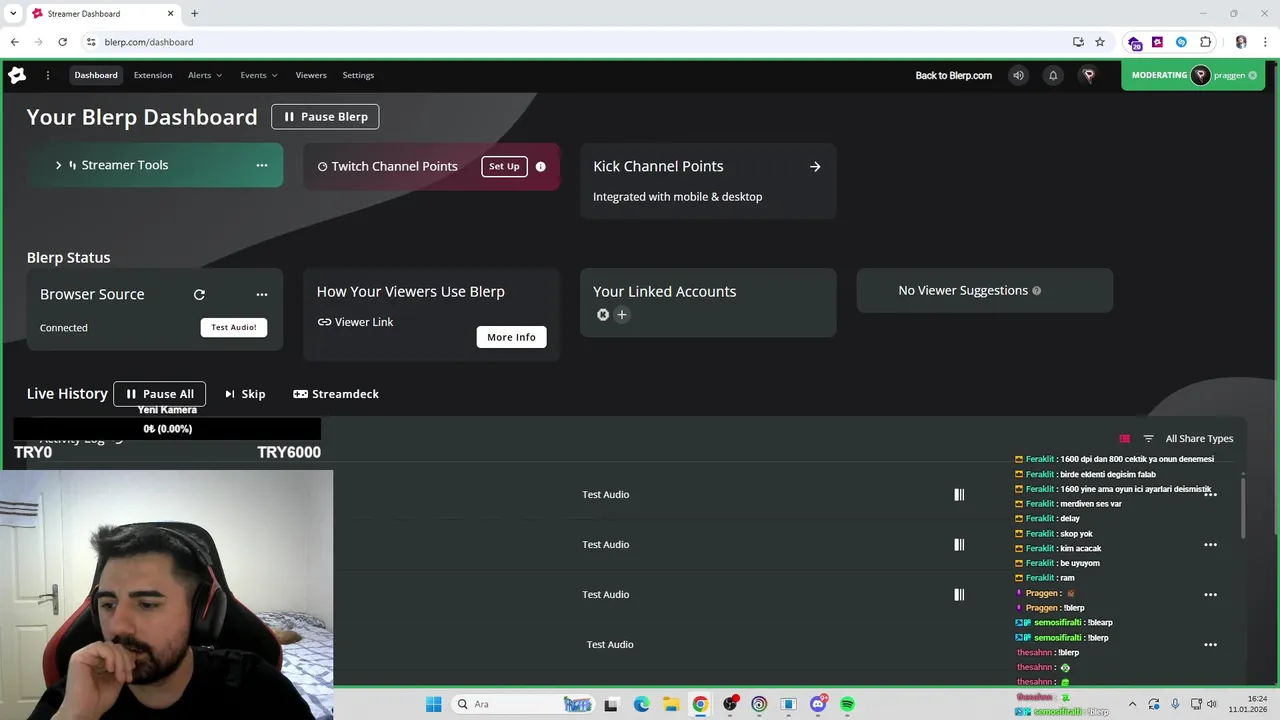Click the volume speaker icon in header
The image size is (1280, 720).
1018,75
